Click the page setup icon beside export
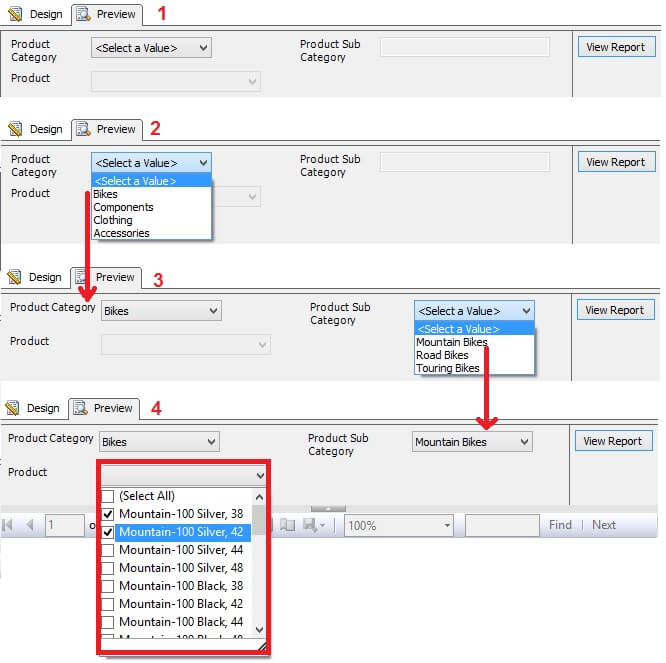The image size is (666, 663). coord(288,525)
